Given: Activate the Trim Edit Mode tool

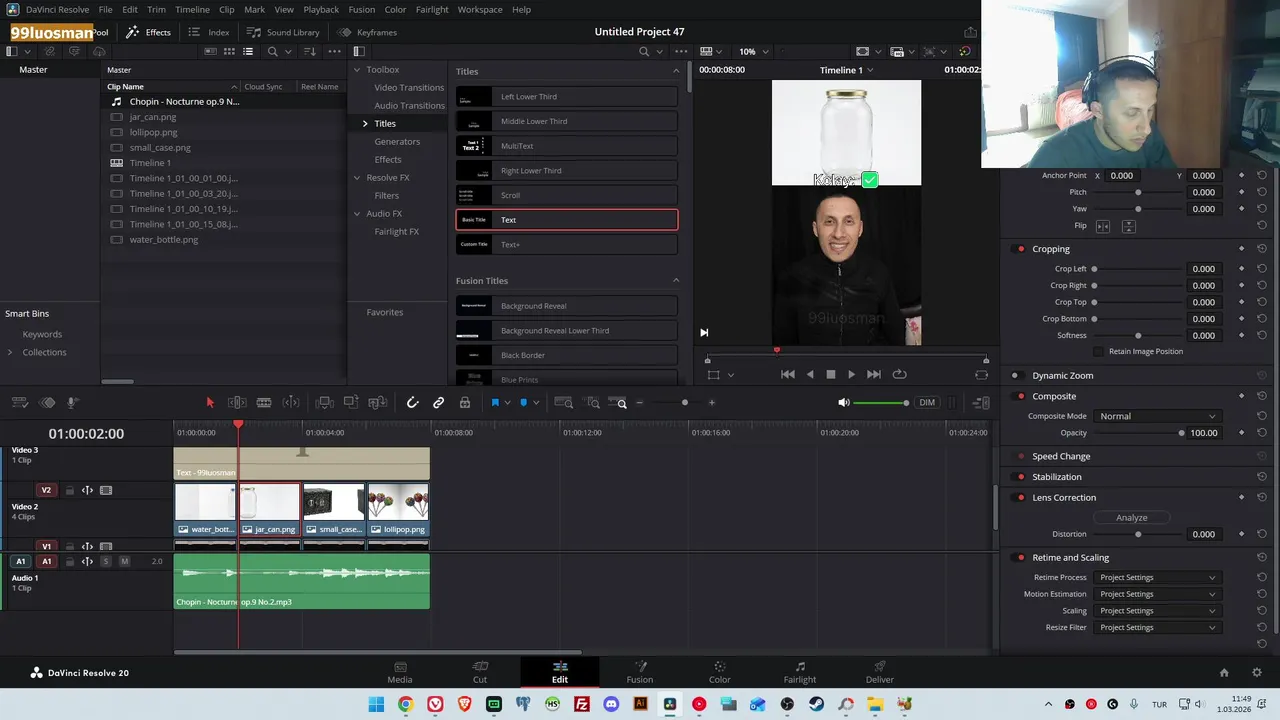Looking at the screenshot, I should coord(237,402).
